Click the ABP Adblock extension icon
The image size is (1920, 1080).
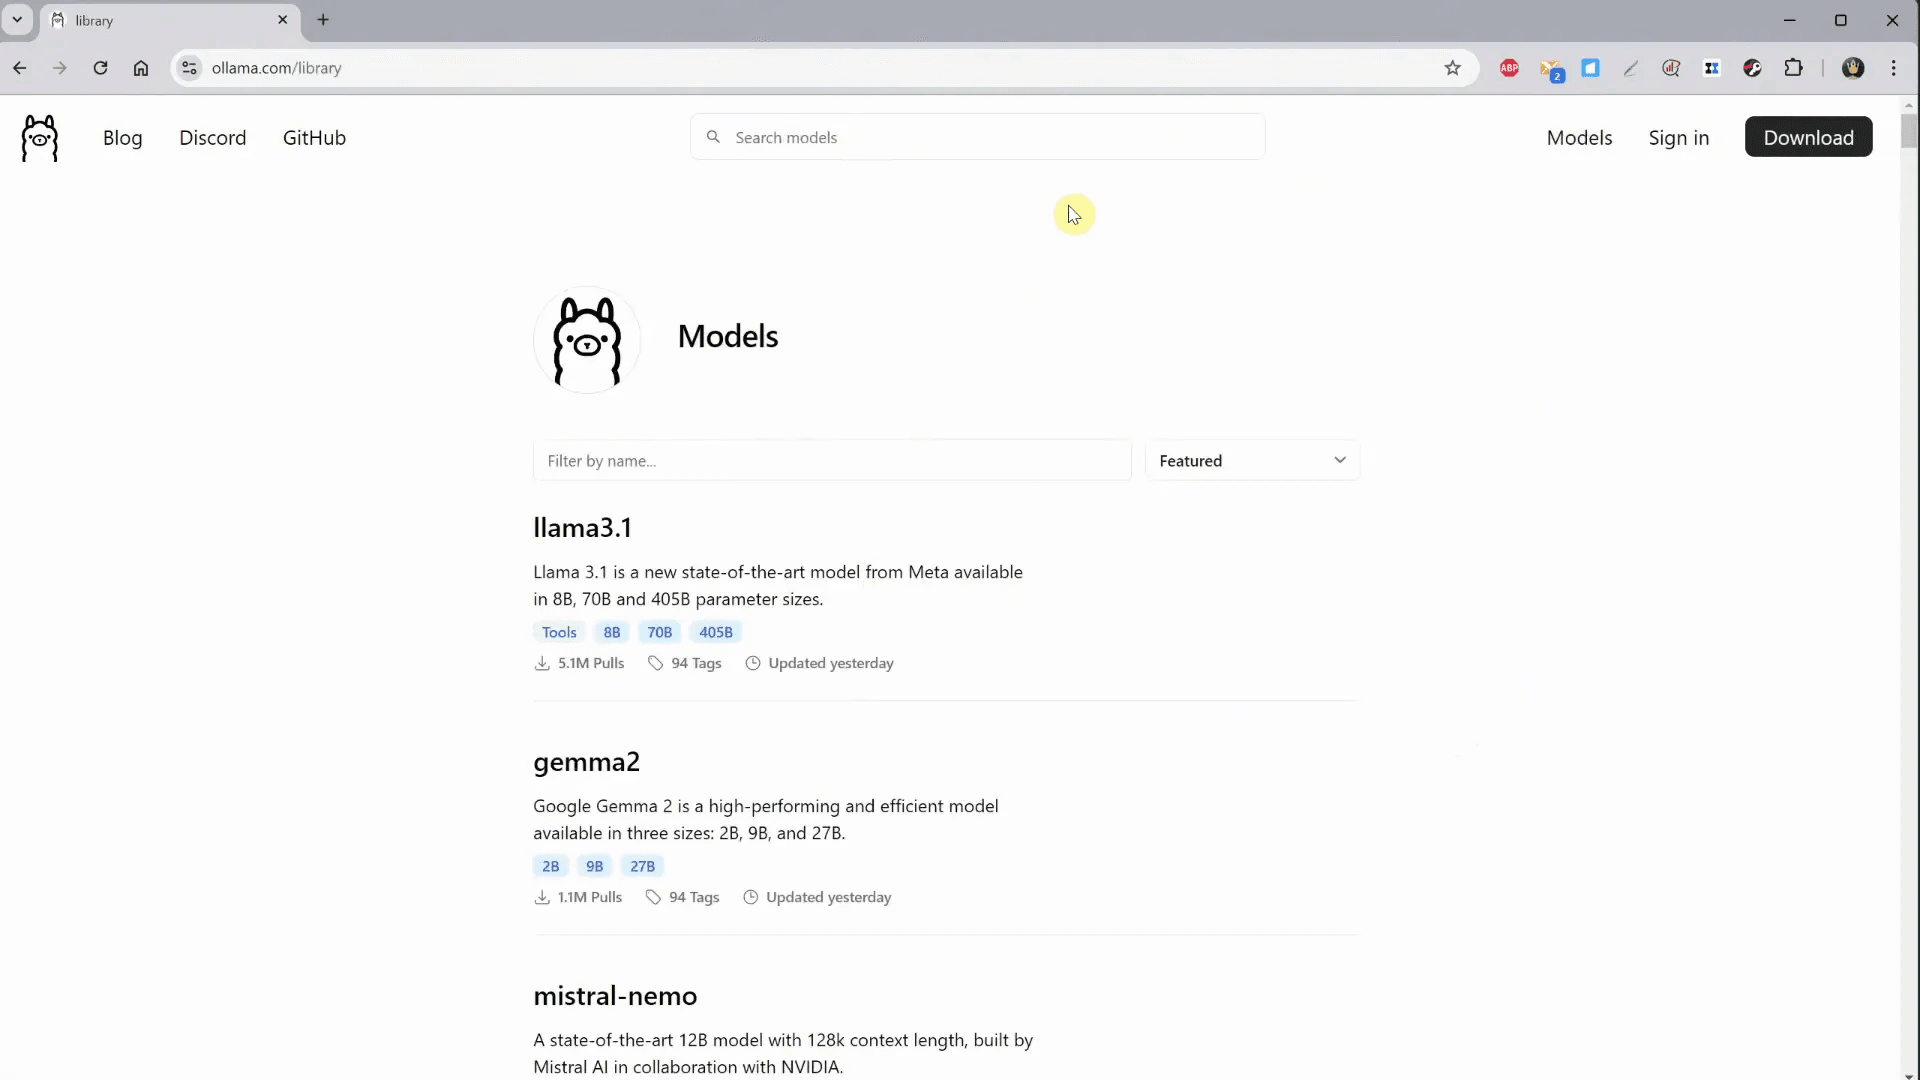click(x=1509, y=68)
